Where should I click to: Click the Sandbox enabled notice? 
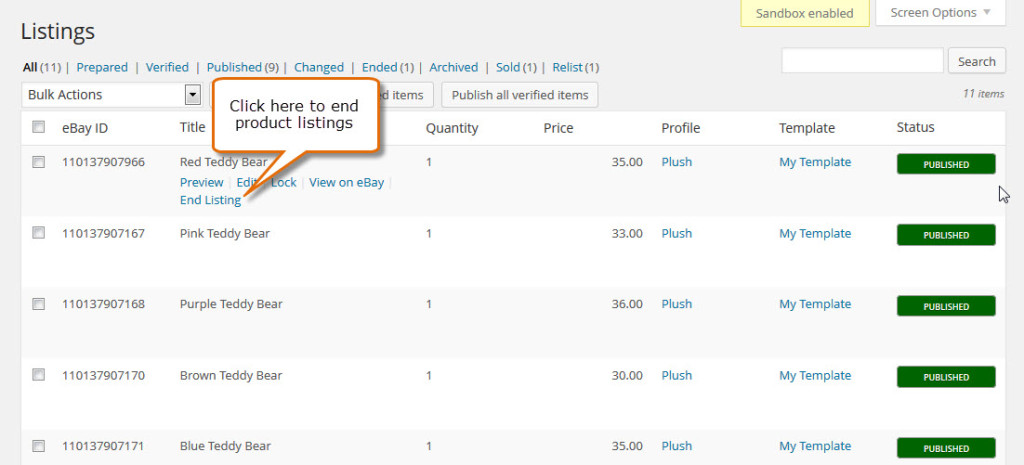tap(805, 13)
